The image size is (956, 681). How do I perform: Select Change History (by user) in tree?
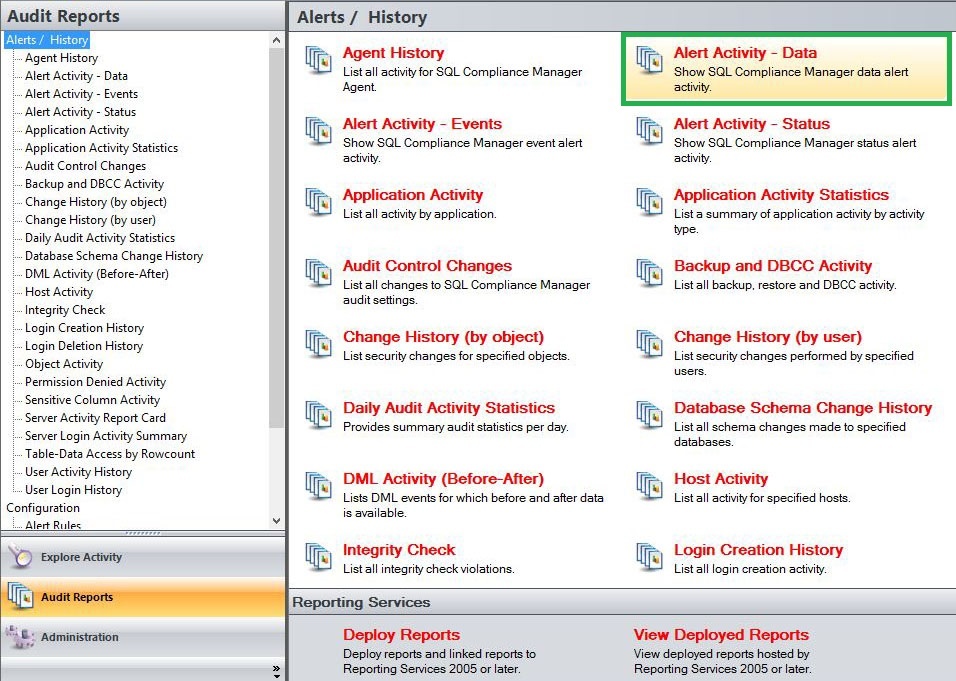click(x=90, y=219)
